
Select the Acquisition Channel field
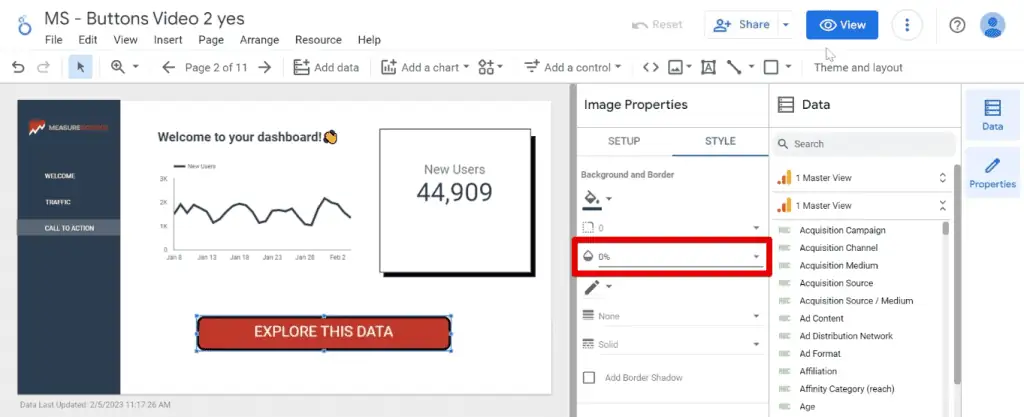point(838,248)
